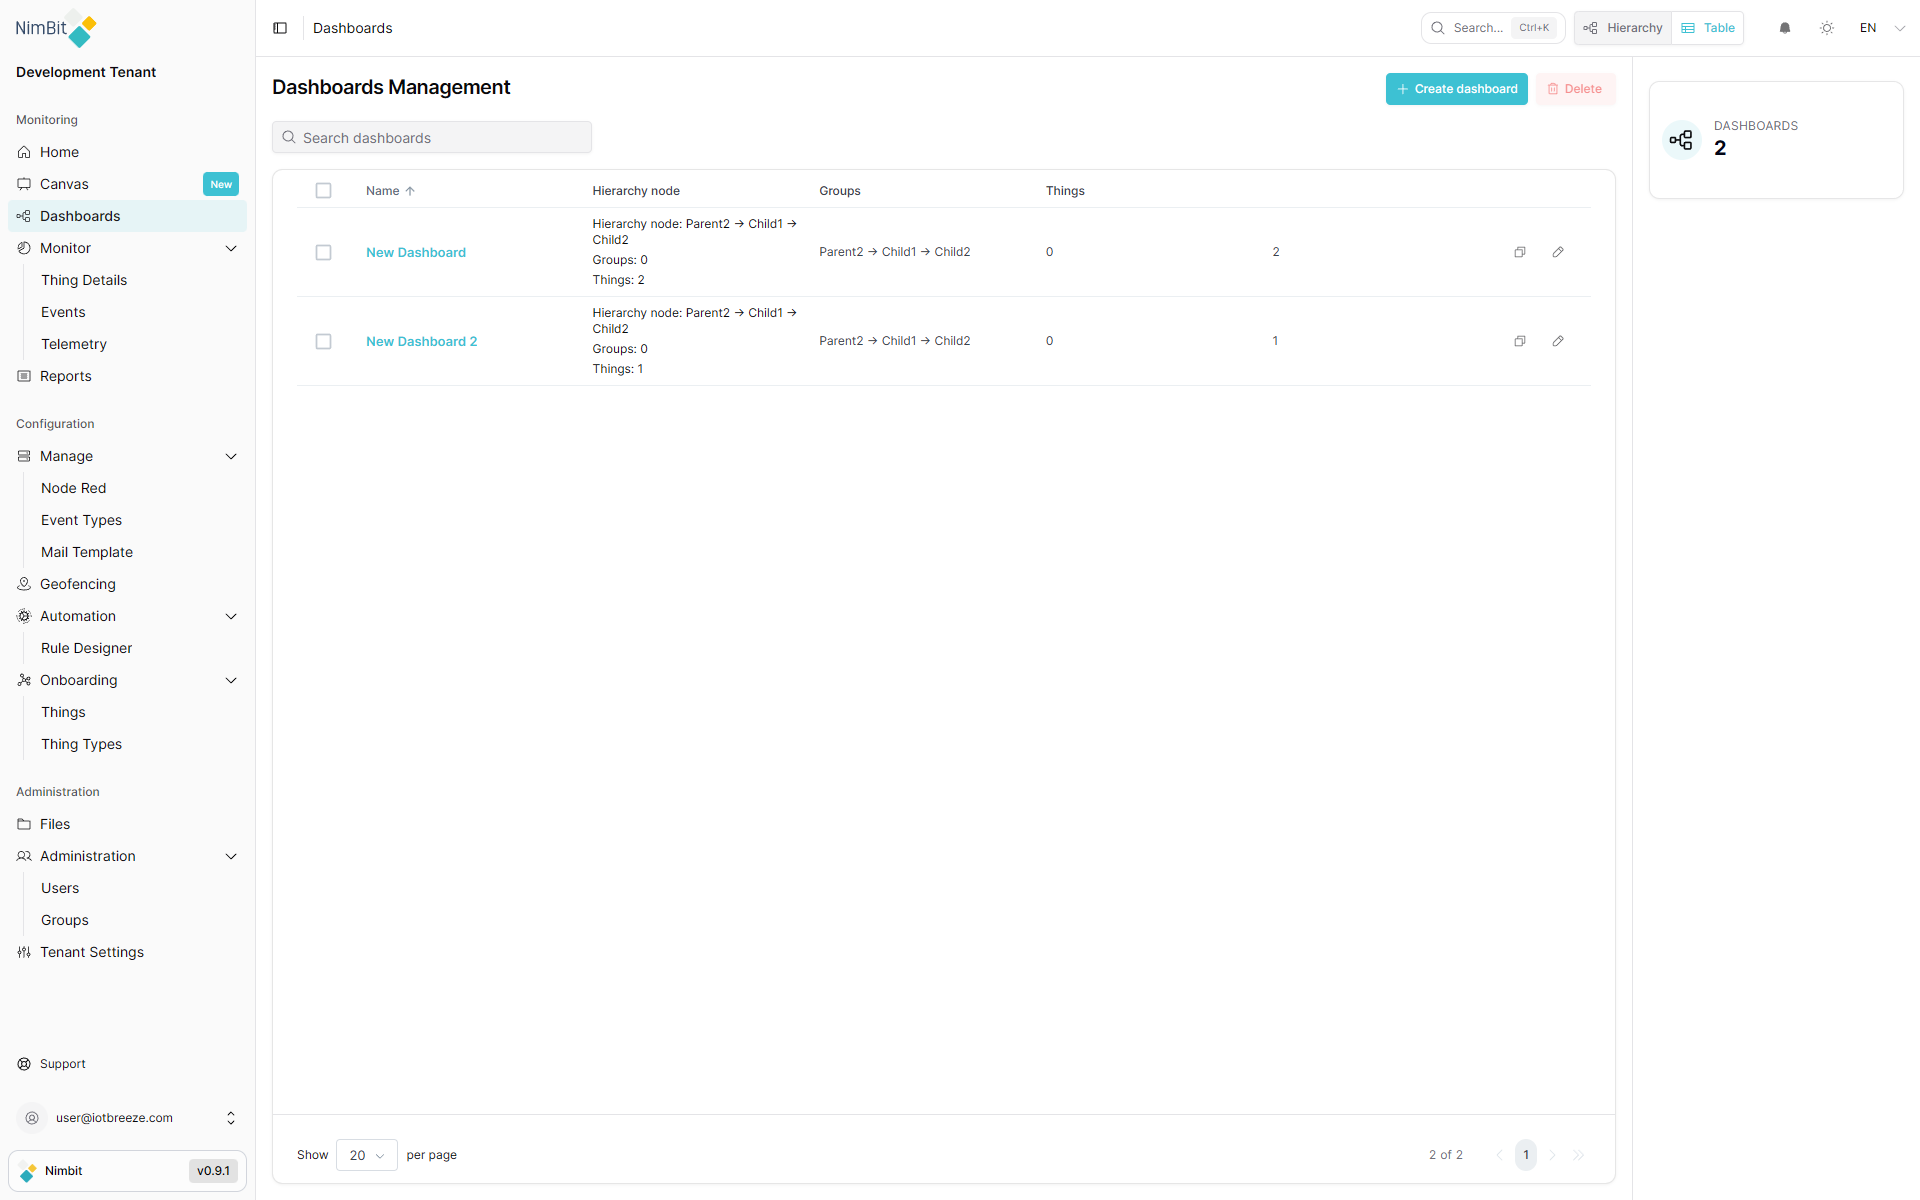1920x1200 pixels.
Task: Open the New Dashboard 2 link
Action: [x=421, y=342]
